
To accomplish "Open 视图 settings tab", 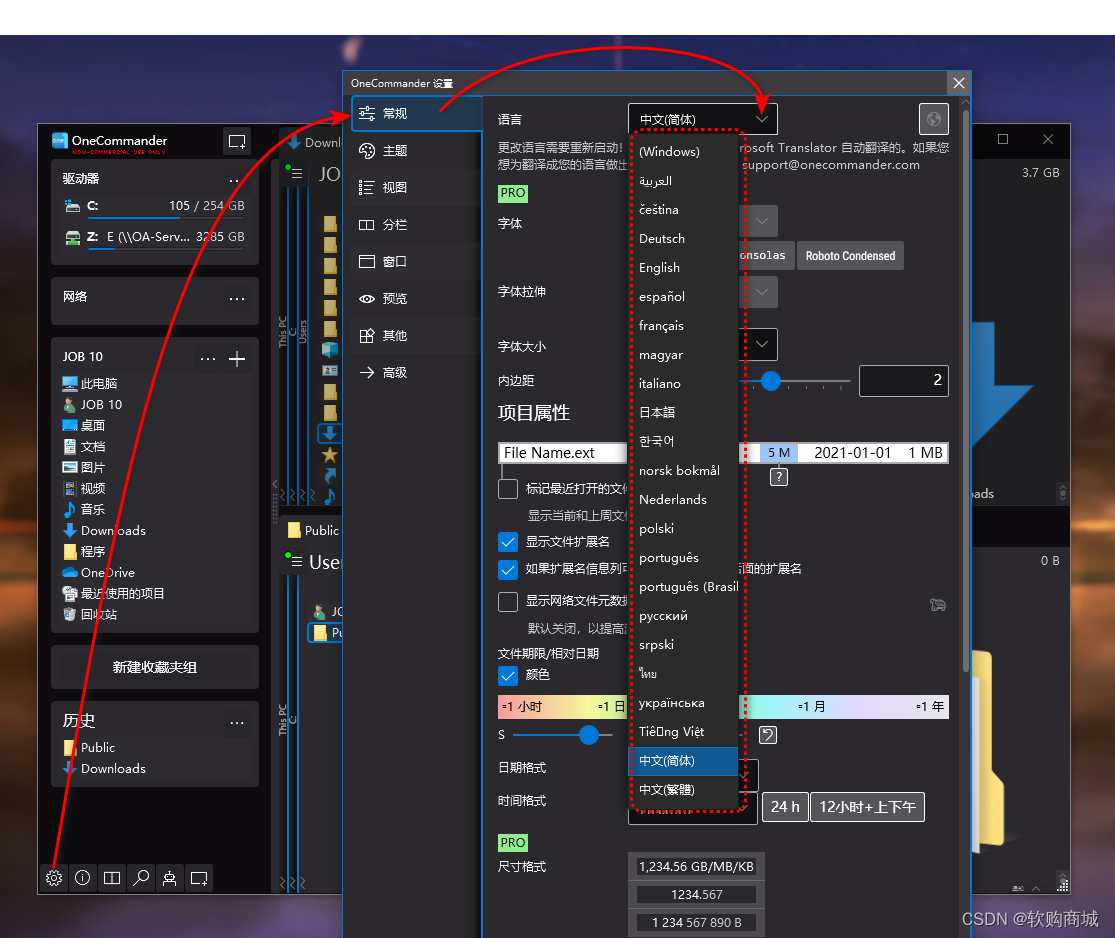I will (417, 188).
